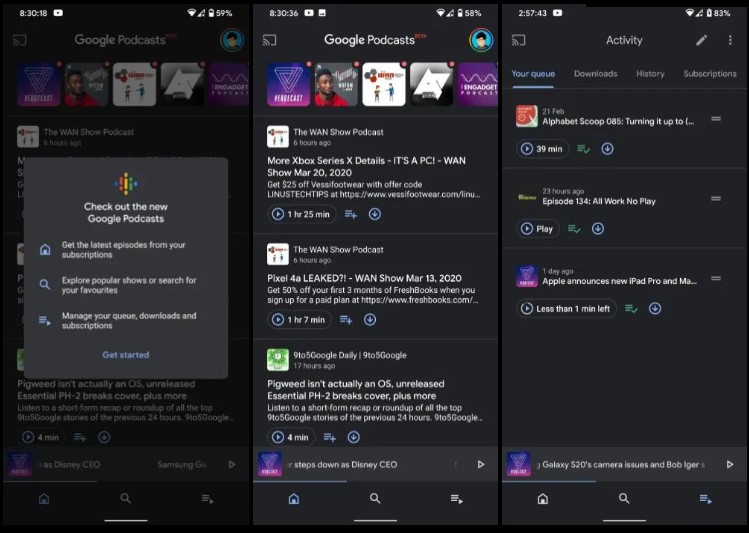Open "Episode 134: All Work No Play" title
This screenshot has width=749, height=533.
click(599, 201)
